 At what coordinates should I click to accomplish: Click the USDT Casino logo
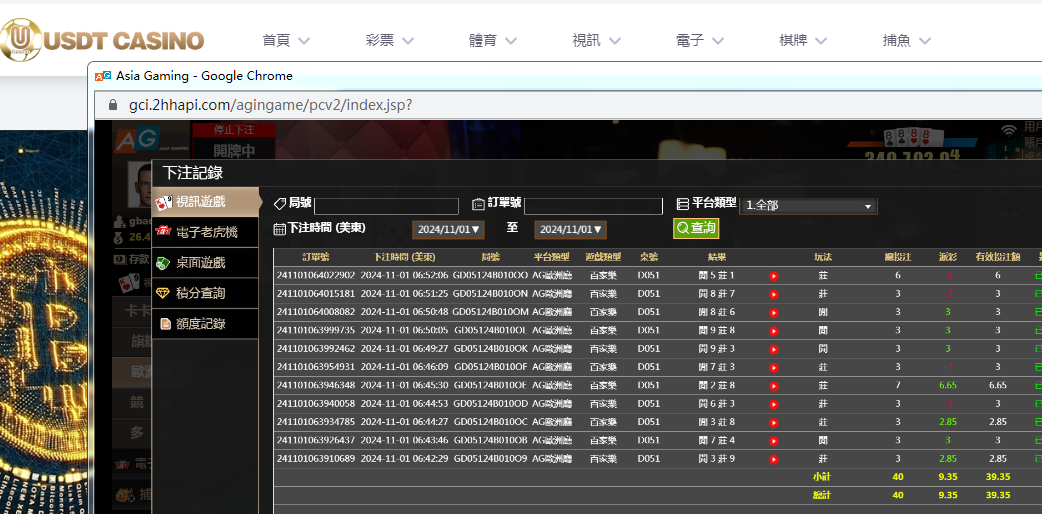point(103,40)
